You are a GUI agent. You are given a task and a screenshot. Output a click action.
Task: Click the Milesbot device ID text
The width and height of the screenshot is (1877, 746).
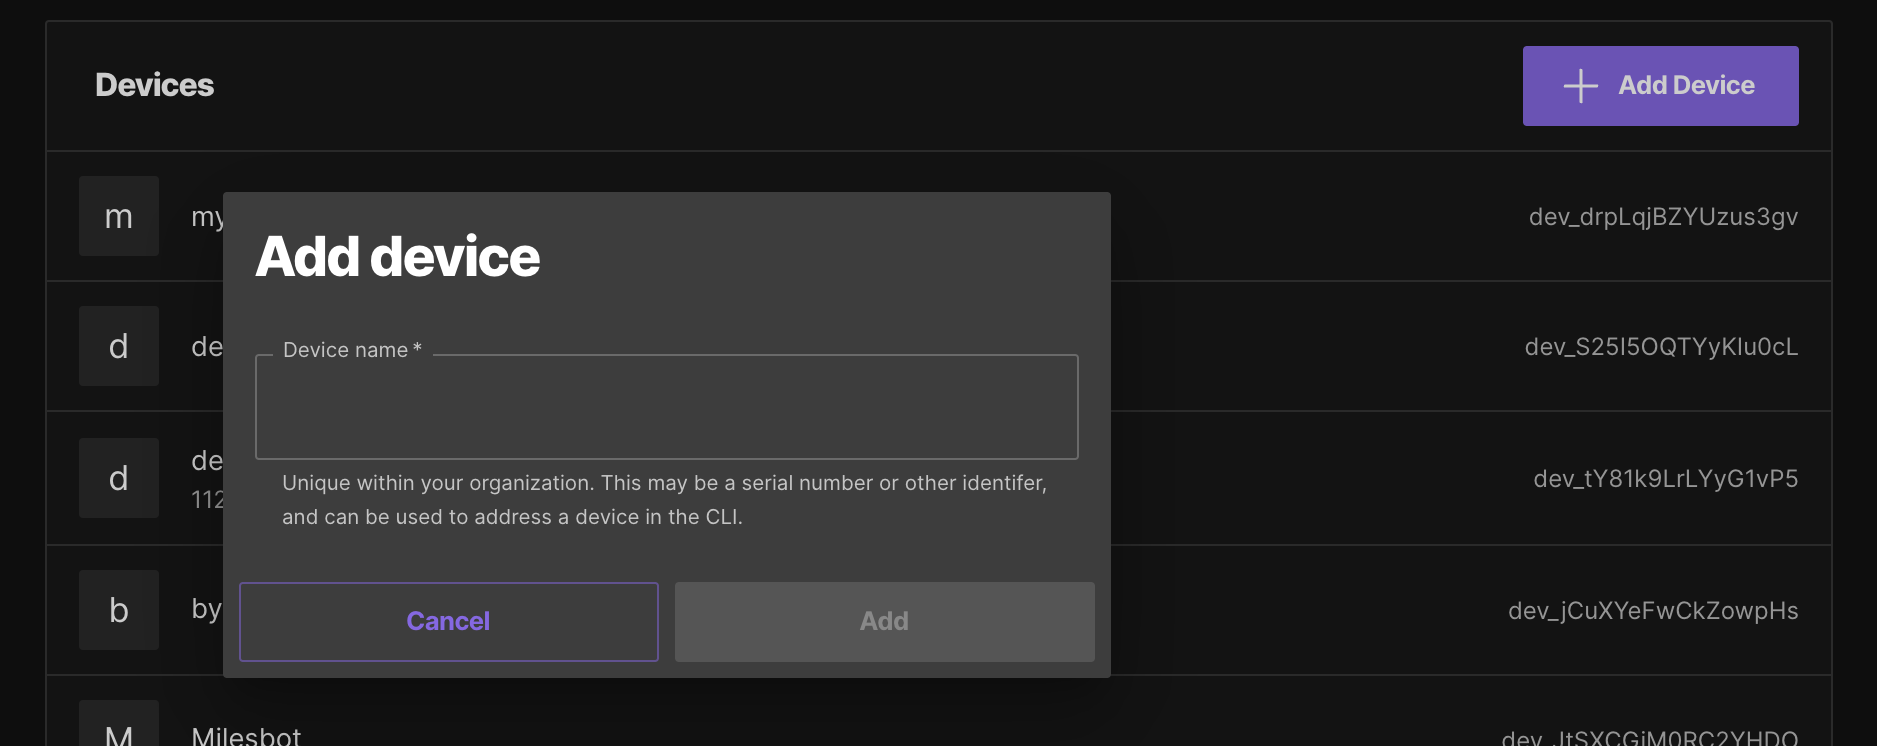(1649, 738)
